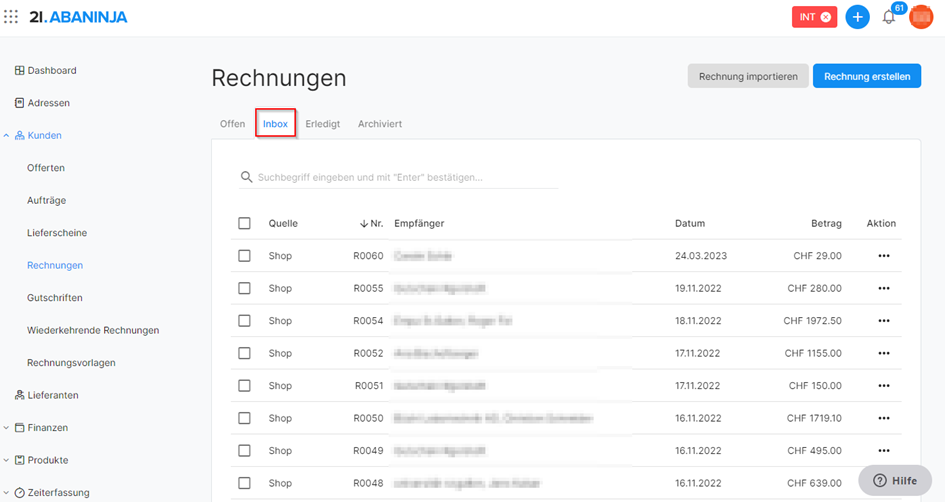
Task: Open three-dot actions for invoice R0060
Action: 883,256
